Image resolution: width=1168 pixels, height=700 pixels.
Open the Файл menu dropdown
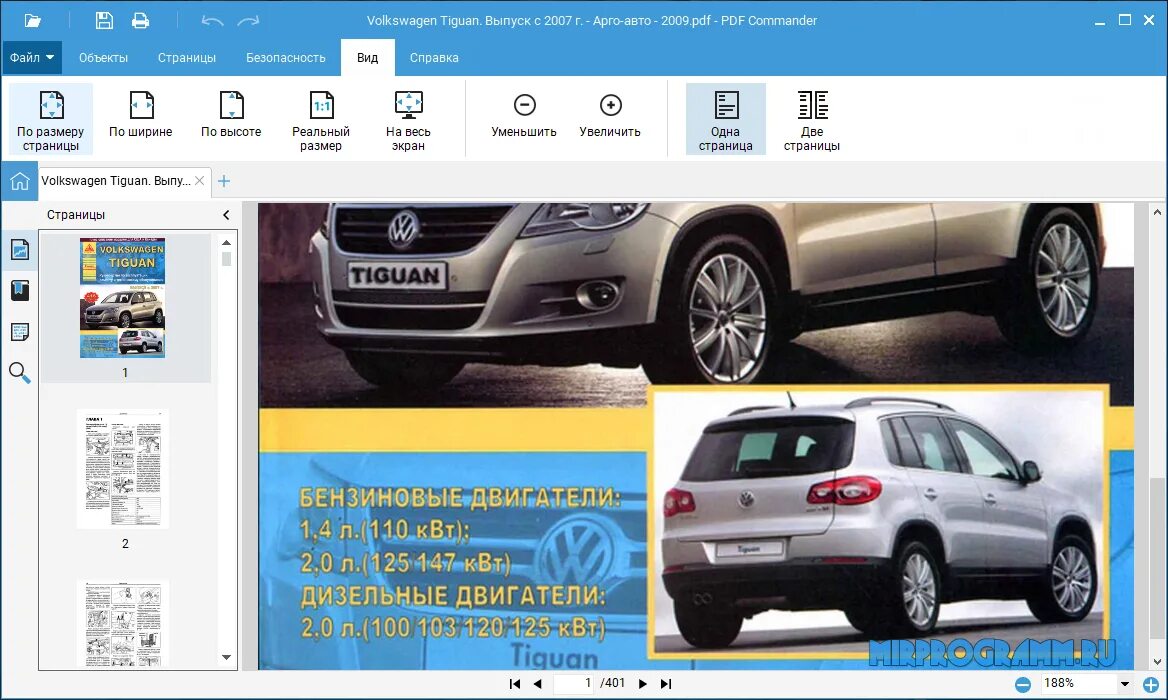(x=31, y=57)
